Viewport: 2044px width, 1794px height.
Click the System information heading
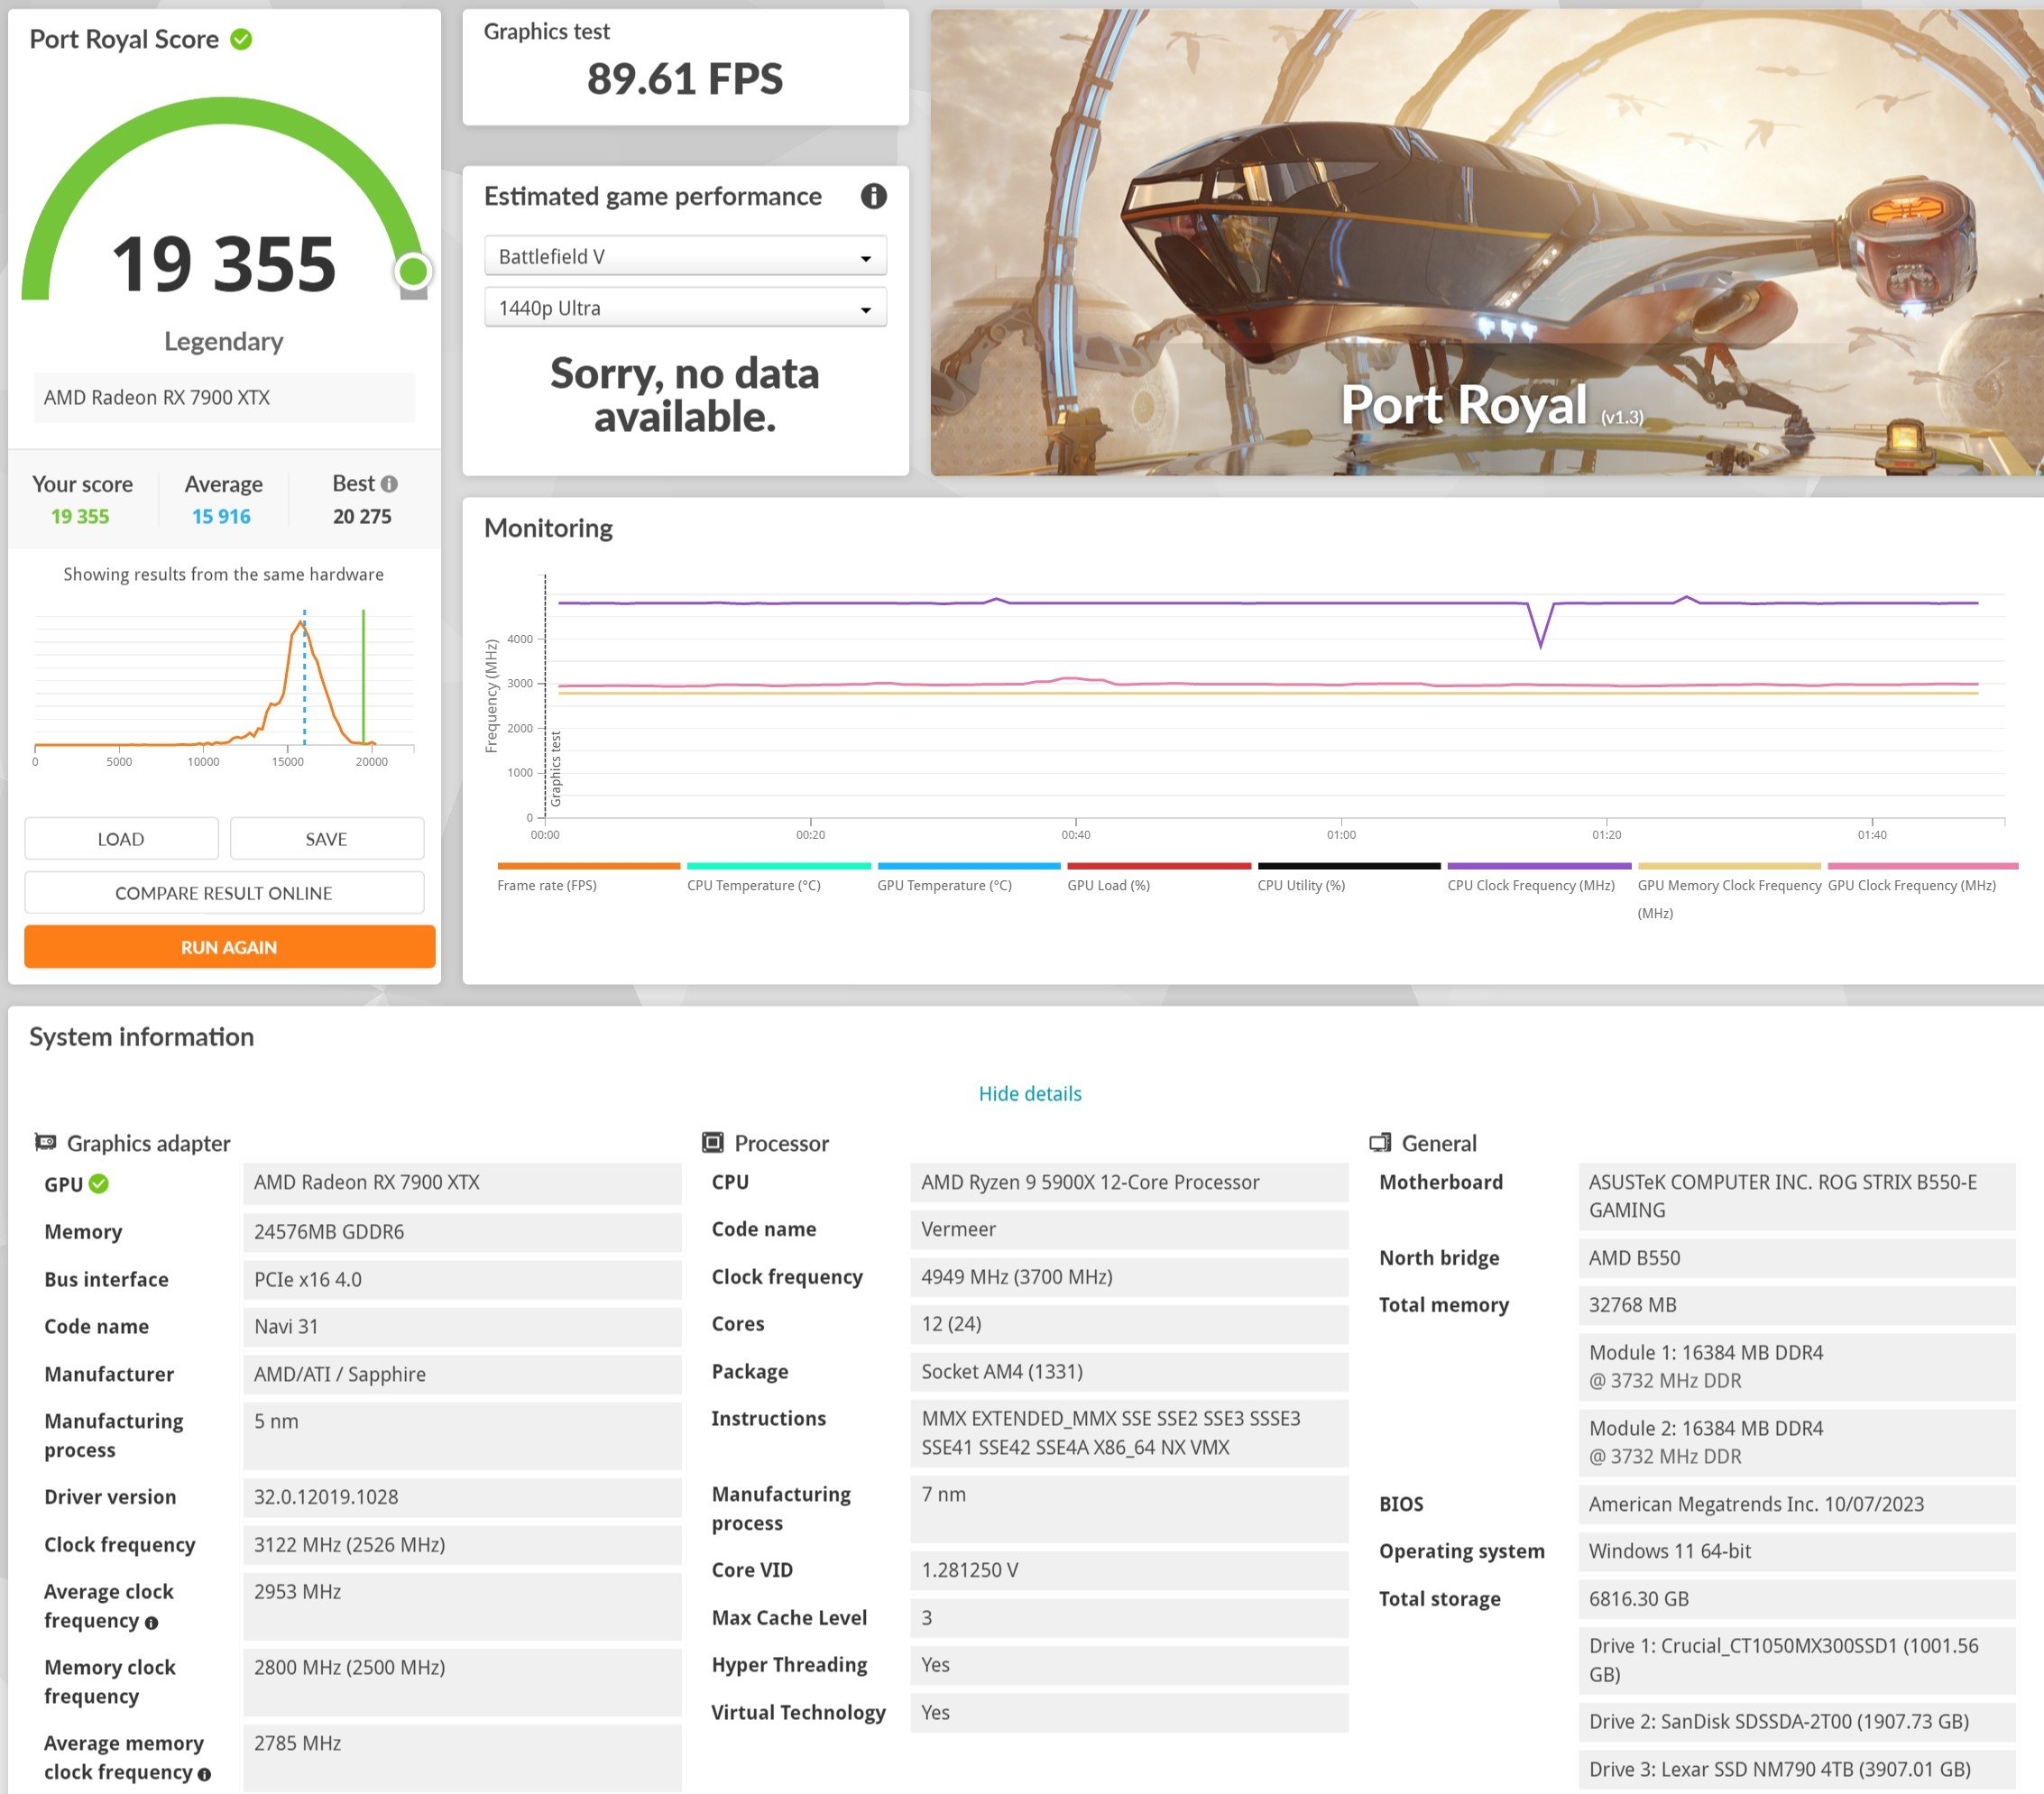point(141,1037)
